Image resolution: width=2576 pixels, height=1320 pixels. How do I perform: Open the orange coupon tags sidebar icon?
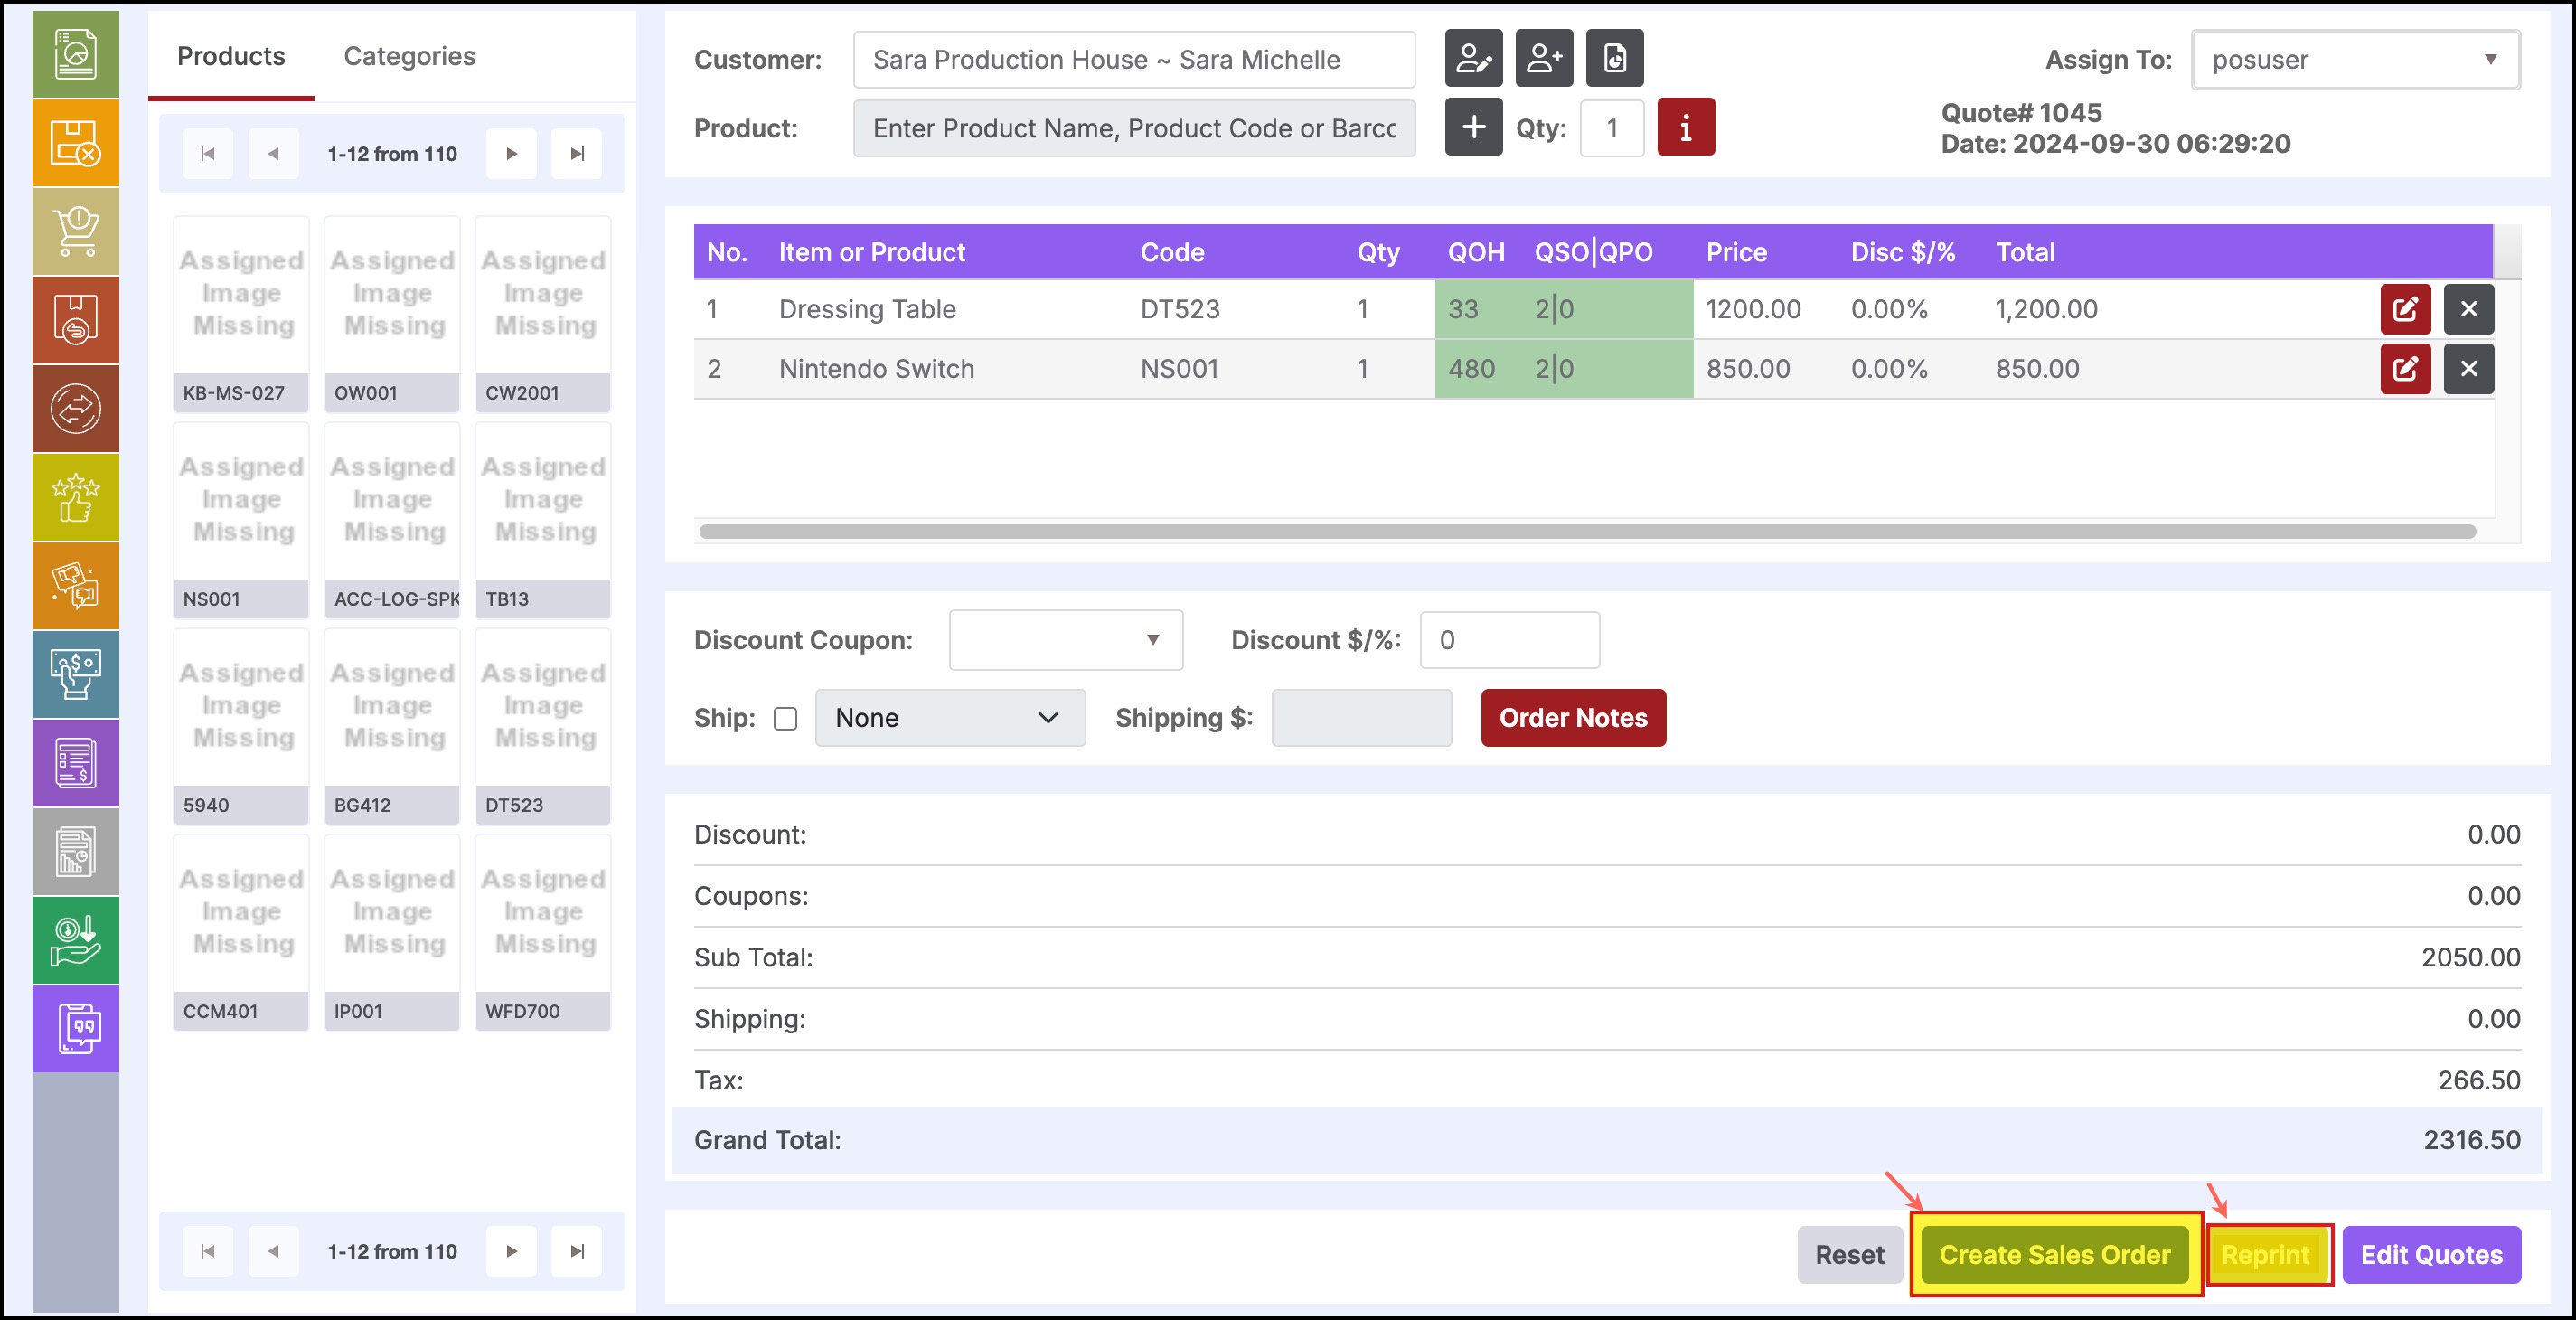tap(75, 585)
